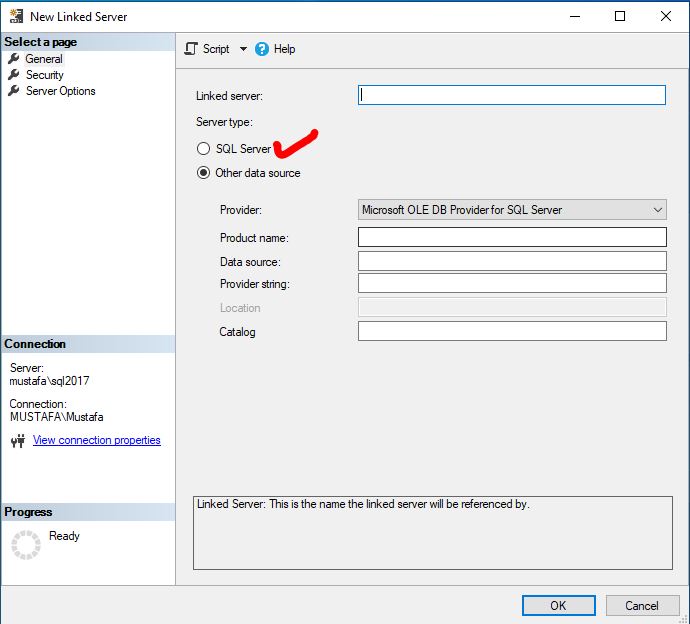Screen dimensions: 690x624
Task: Dismiss dialog with Cancel button
Action: [x=642, y=606]
